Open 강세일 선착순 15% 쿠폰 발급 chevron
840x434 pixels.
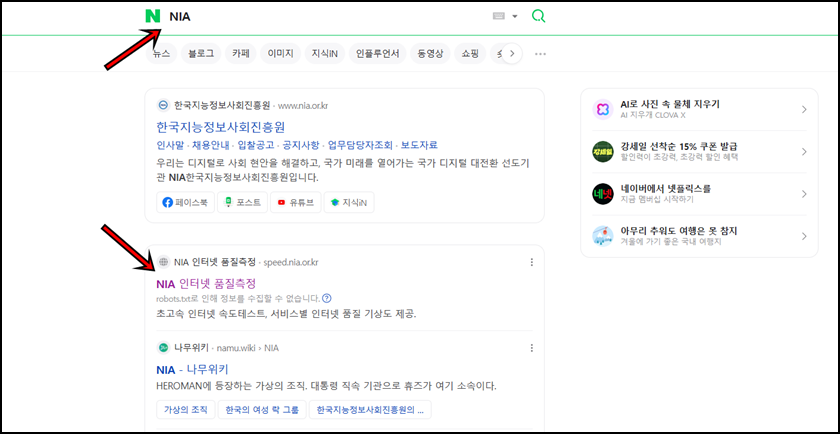[804, 152]
